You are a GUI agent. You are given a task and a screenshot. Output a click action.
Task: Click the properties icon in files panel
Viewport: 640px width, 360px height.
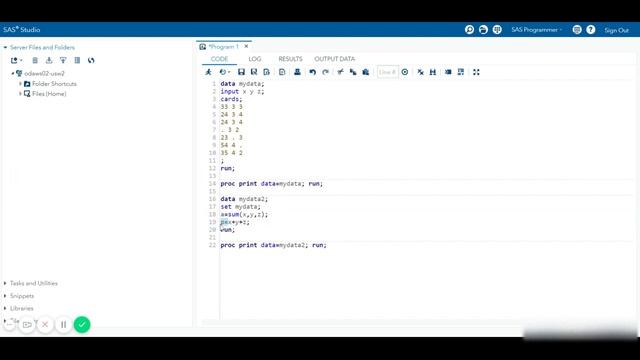pyautogui.click(x=77, y=60)
